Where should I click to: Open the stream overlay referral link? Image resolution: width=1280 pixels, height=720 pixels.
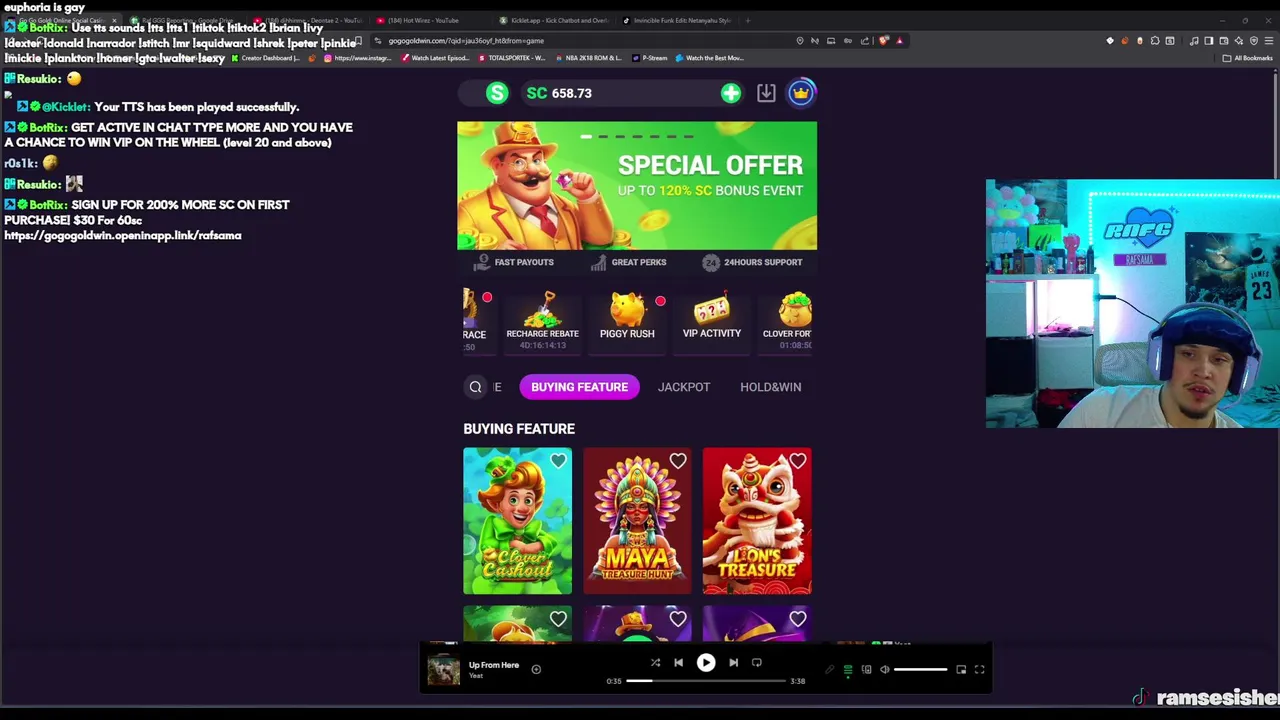coord(123,236)
